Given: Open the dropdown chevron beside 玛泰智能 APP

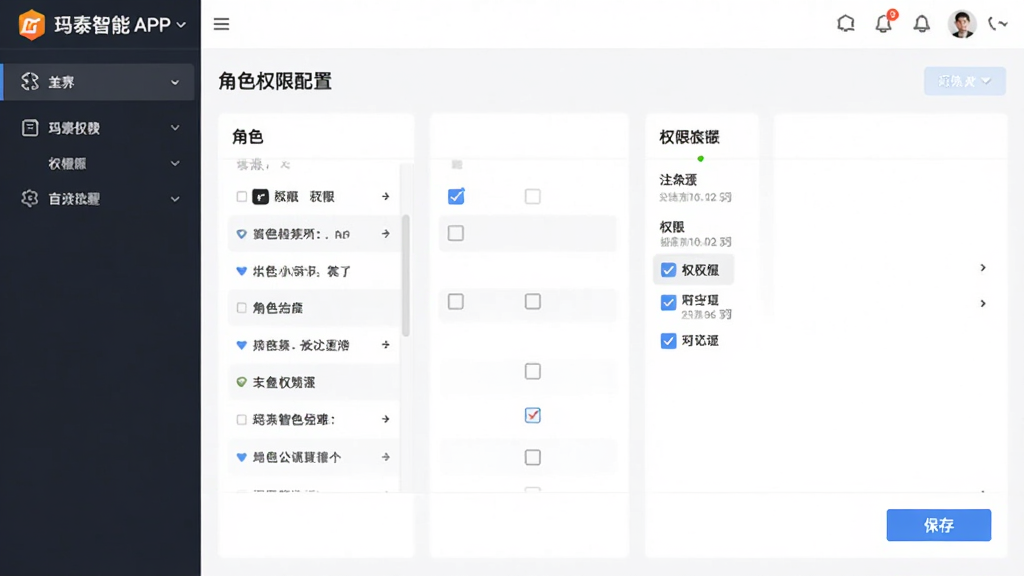Looking at the screenshot, I should [181, 25].
